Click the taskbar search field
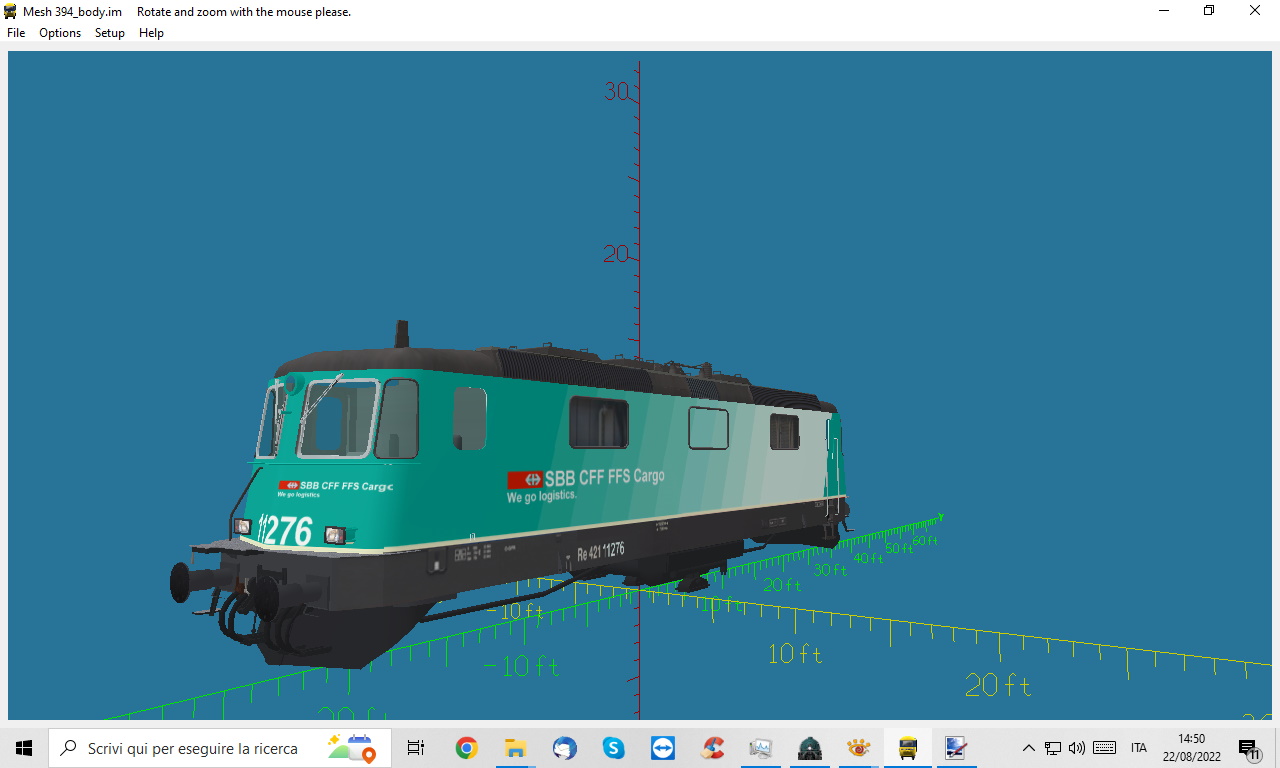Image resolution: width=1280 pixels, height=768 pixels. click(x=220, y=748)
